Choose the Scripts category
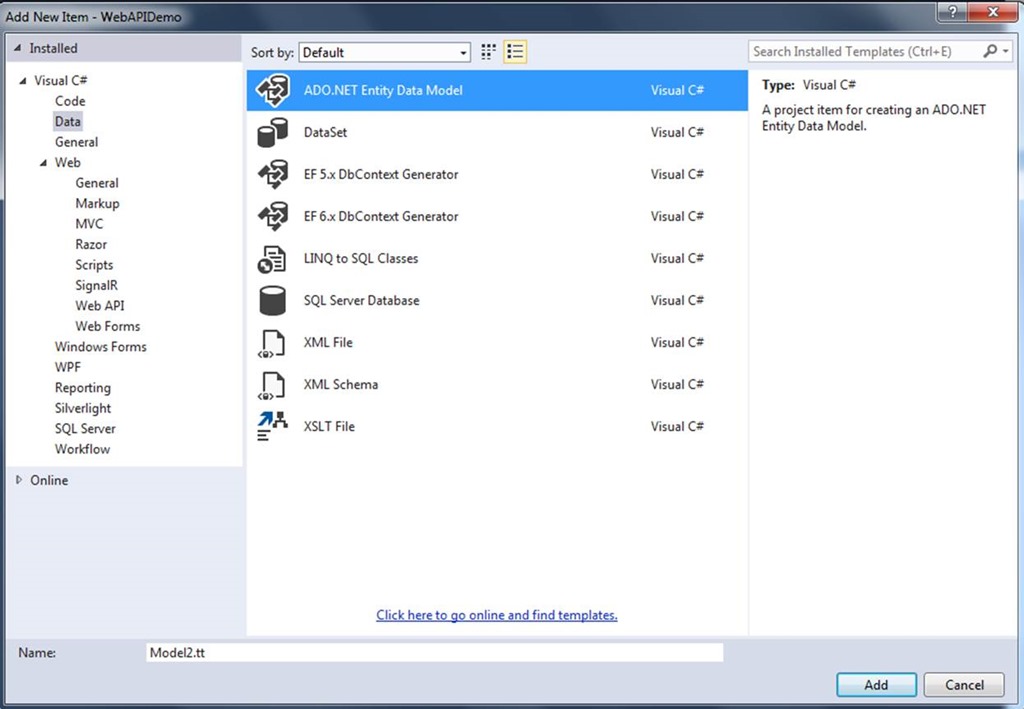This screenshot has width=1024, height=709. (94, 265)
